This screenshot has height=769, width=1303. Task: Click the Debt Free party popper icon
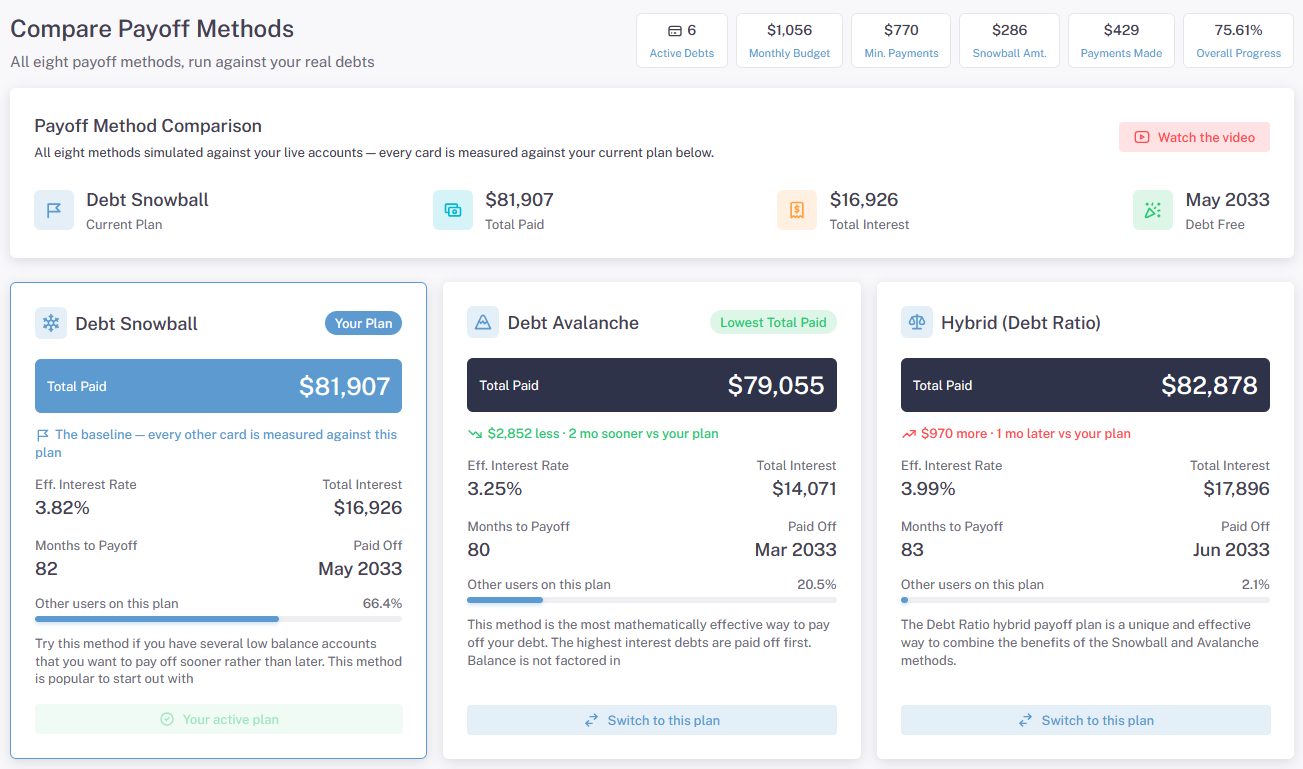tap(1153, 210)
